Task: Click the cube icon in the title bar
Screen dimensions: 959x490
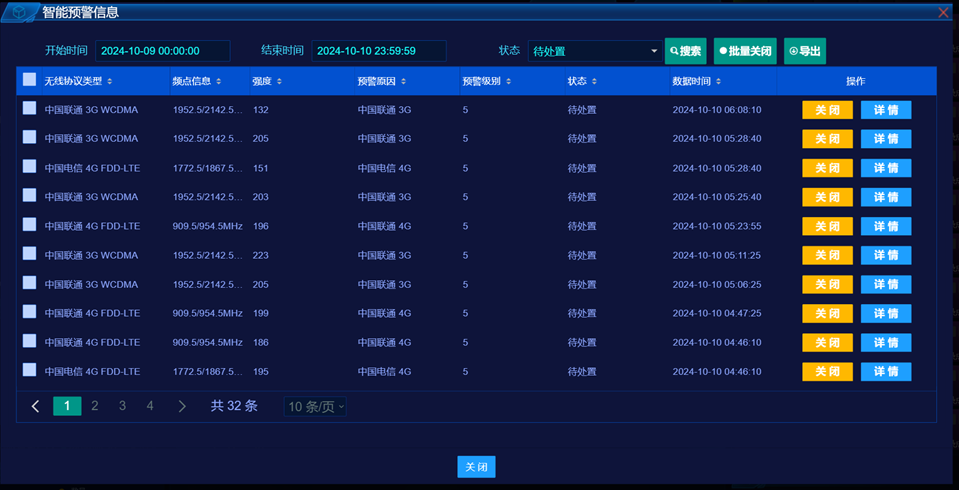Action: 19,12
